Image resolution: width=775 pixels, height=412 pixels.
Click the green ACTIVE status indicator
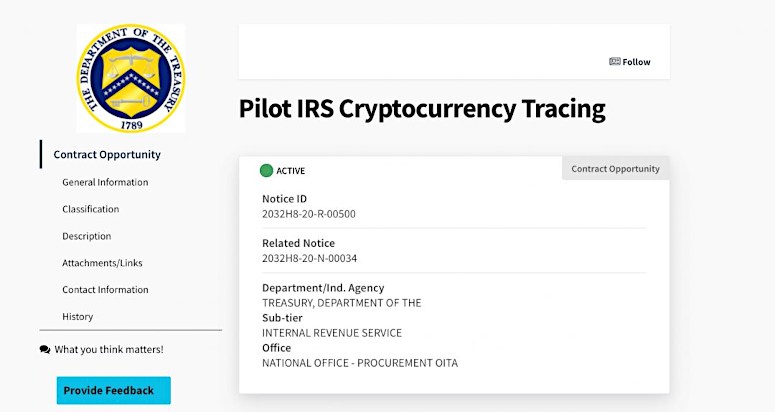[x=266, y=171]
